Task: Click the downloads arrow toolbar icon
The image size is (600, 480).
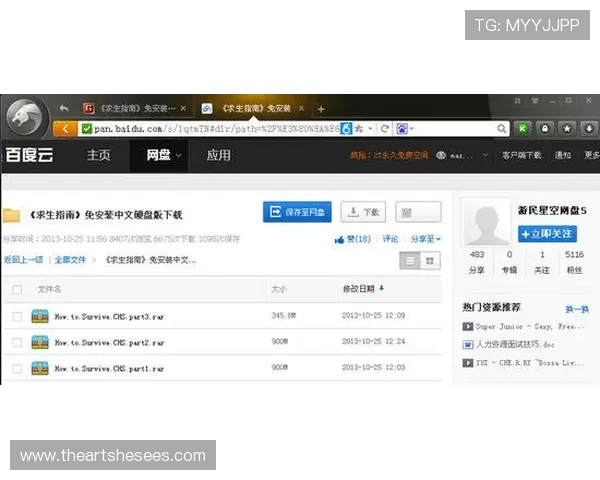Action: tap(589, 129)
